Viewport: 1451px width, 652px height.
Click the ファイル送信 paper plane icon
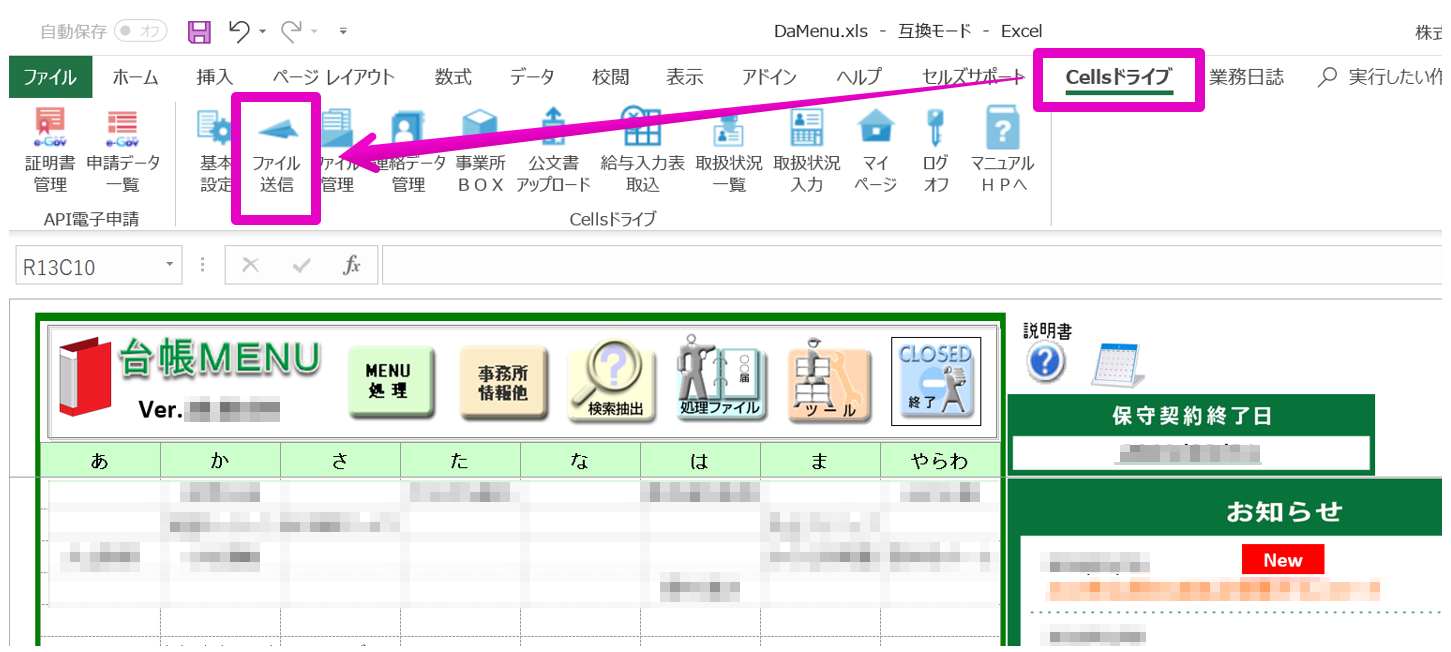point(276,130)
